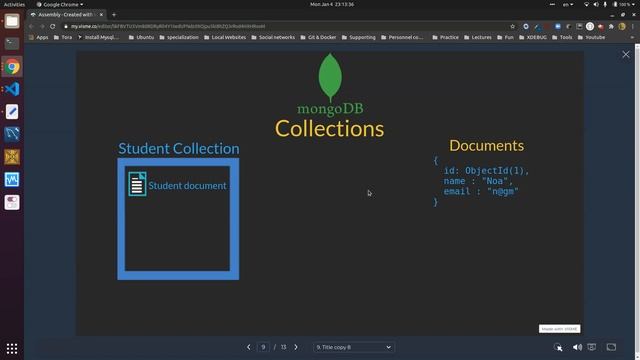Open the Chrome extensions puzzle icon

pyautogui.click(x=611, y=26)
